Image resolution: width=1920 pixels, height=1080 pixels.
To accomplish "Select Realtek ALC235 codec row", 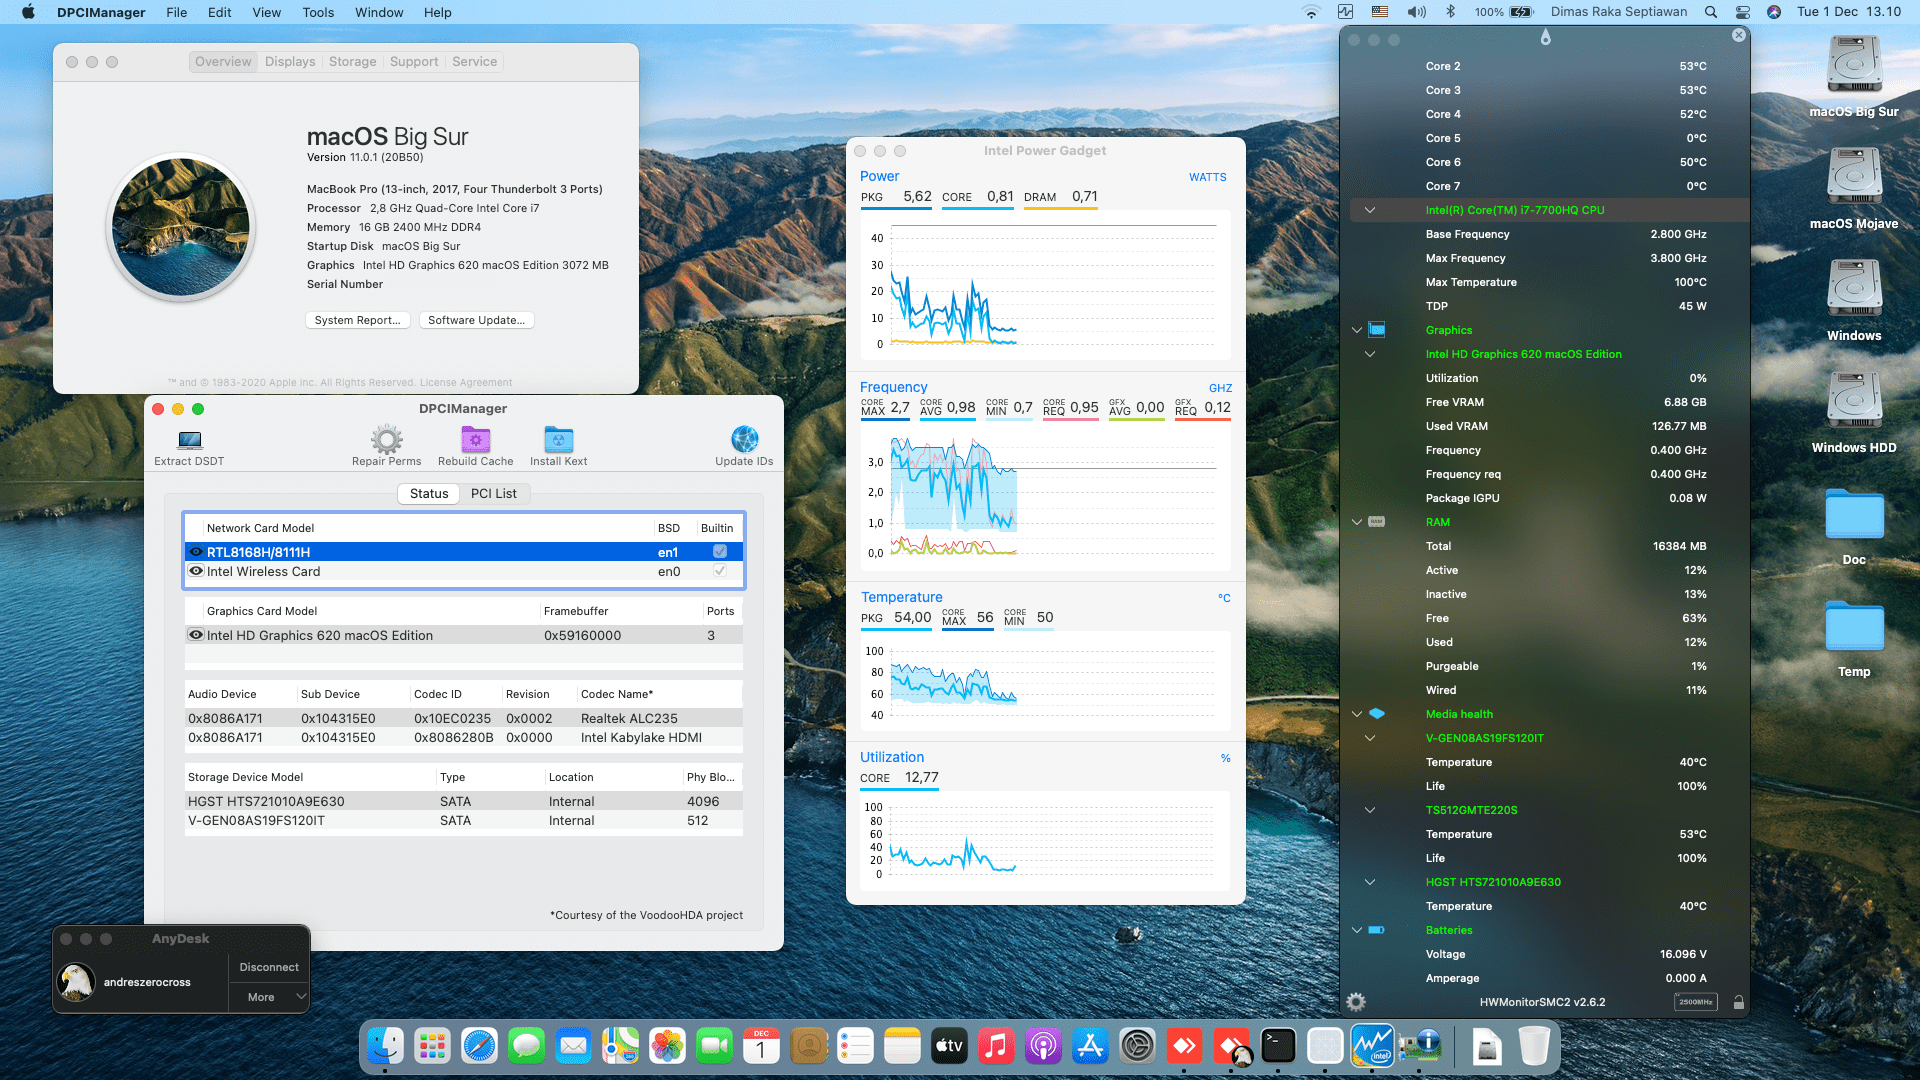I will point(464,718).
